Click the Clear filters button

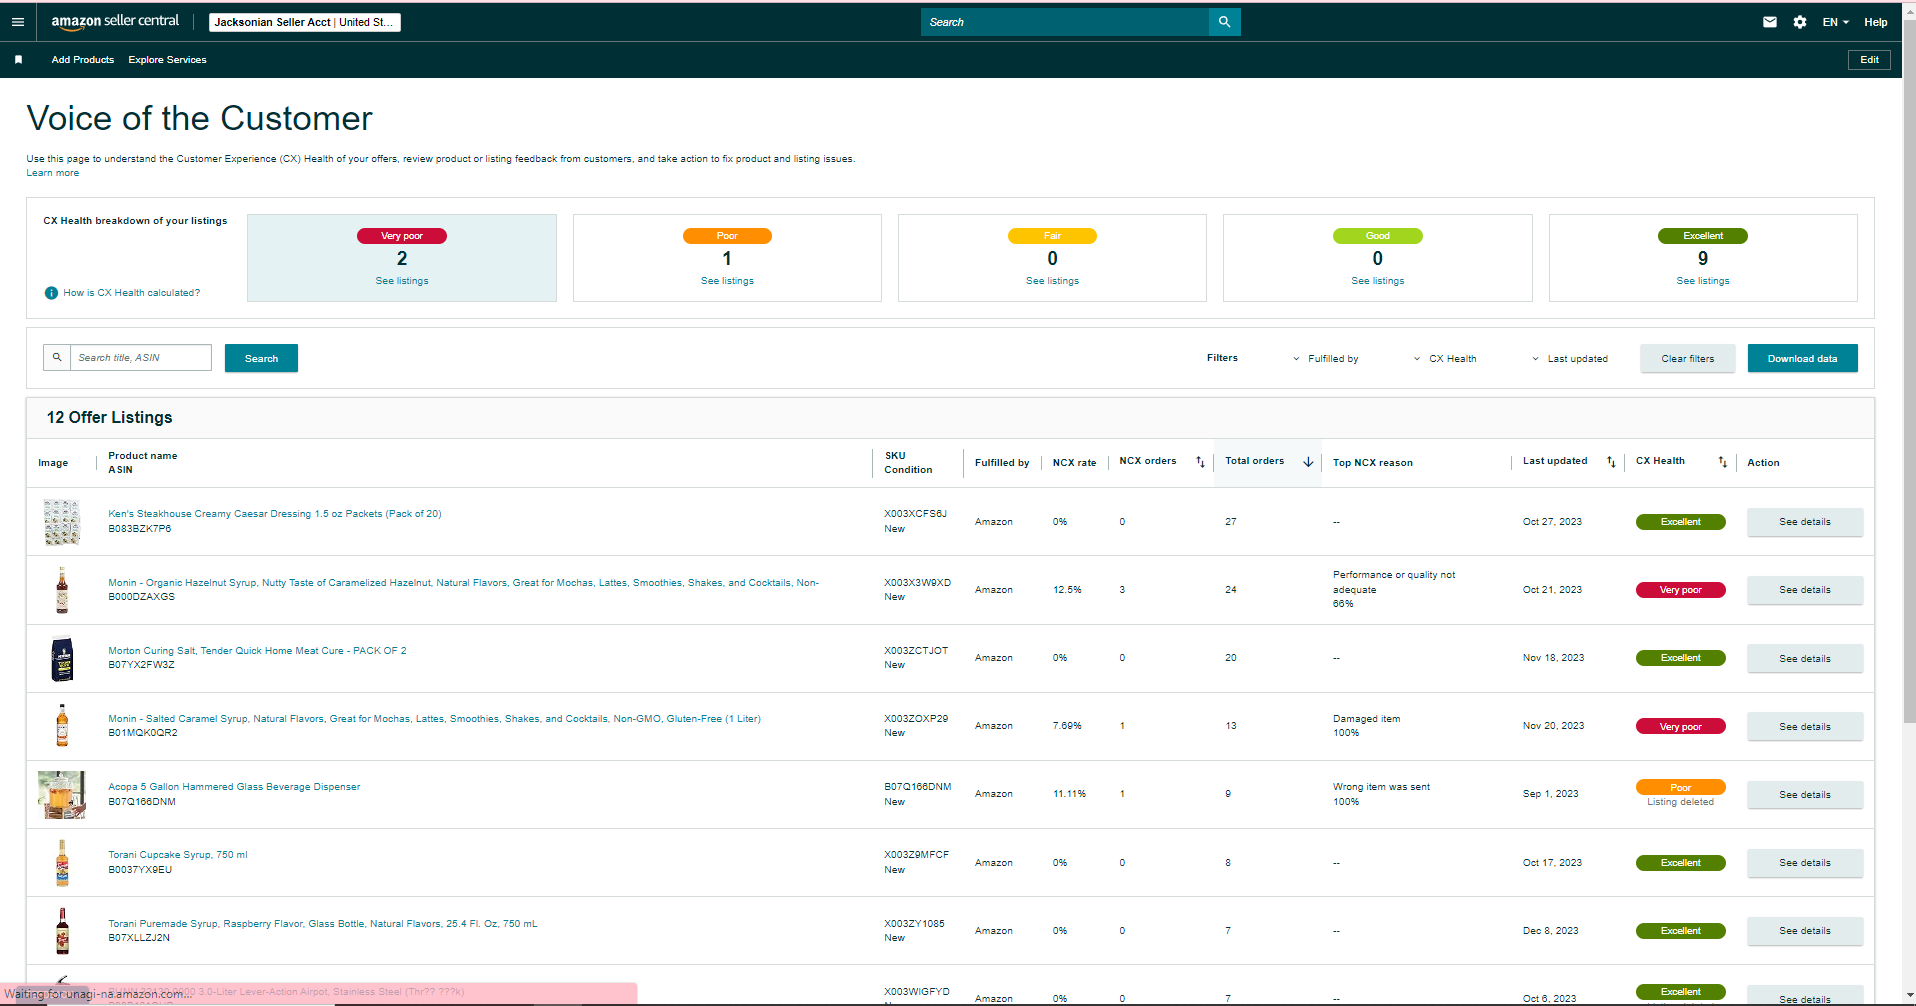(1688, 358)
